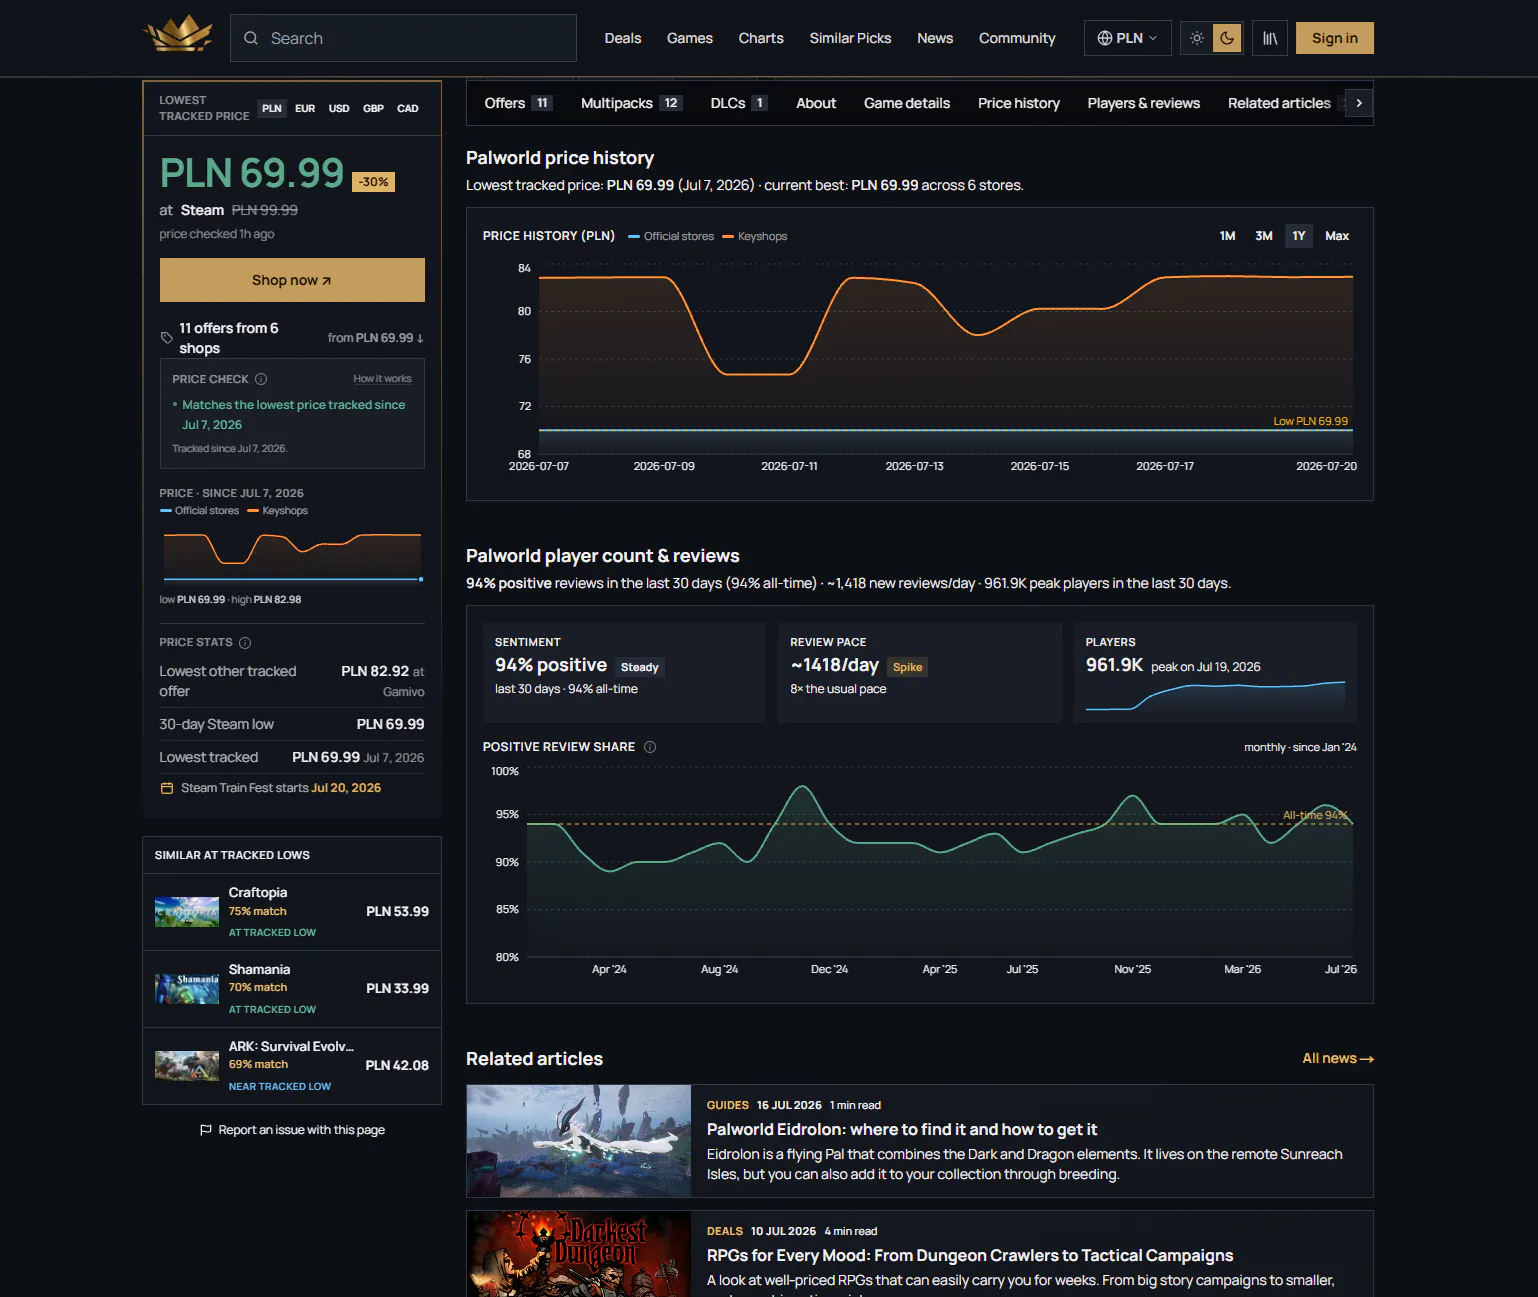Select EUR in tracked price currencies

305,108
